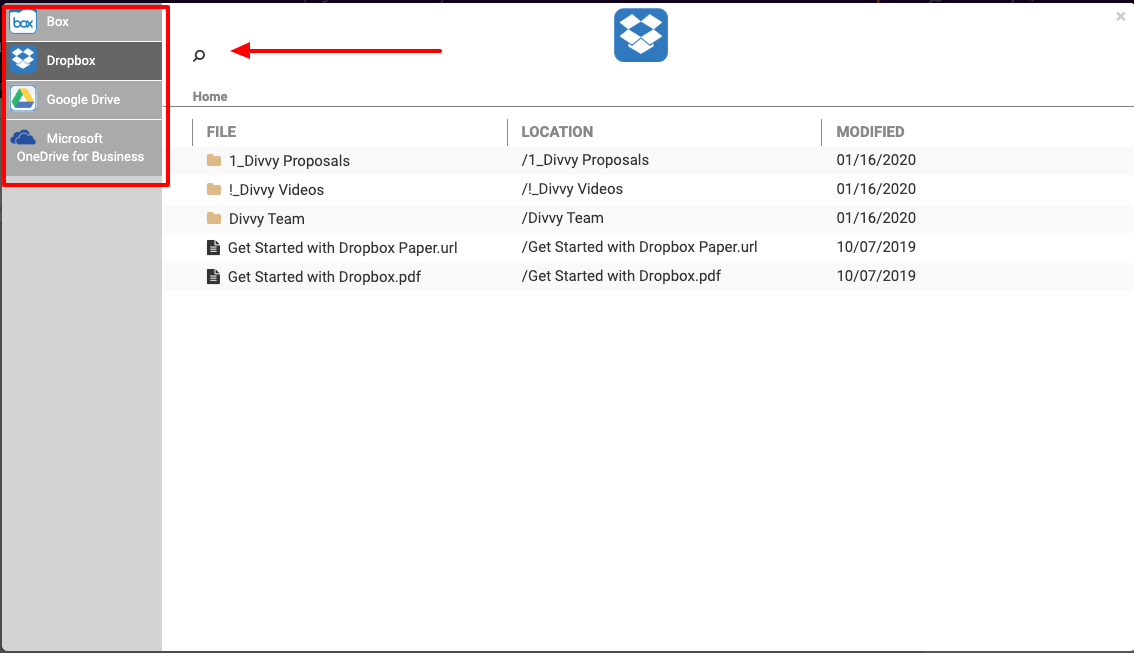
Task: Open the !_Divvy Videos folder
Action: click(x=276, y=189)
